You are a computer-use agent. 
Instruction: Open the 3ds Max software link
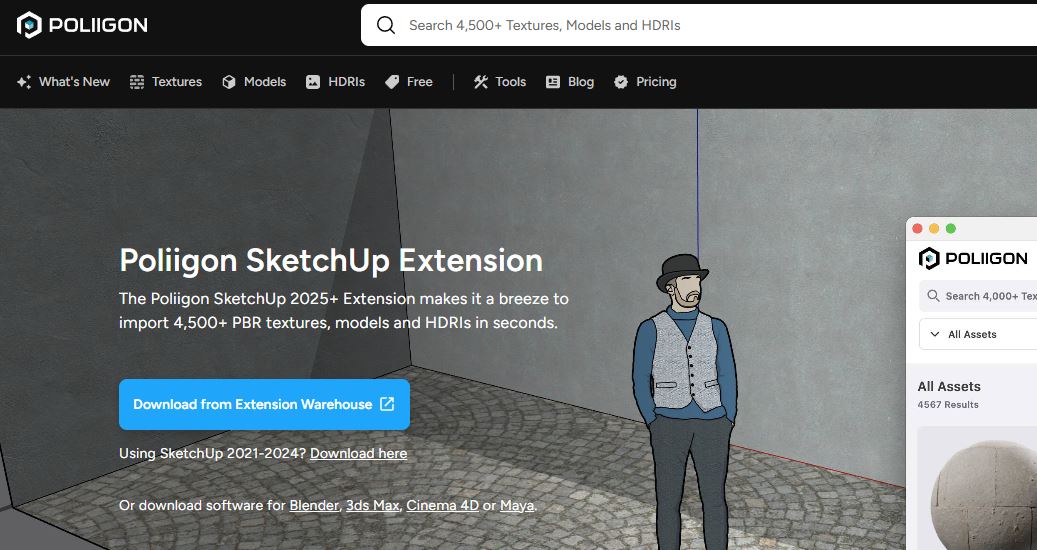click(372, 506)
